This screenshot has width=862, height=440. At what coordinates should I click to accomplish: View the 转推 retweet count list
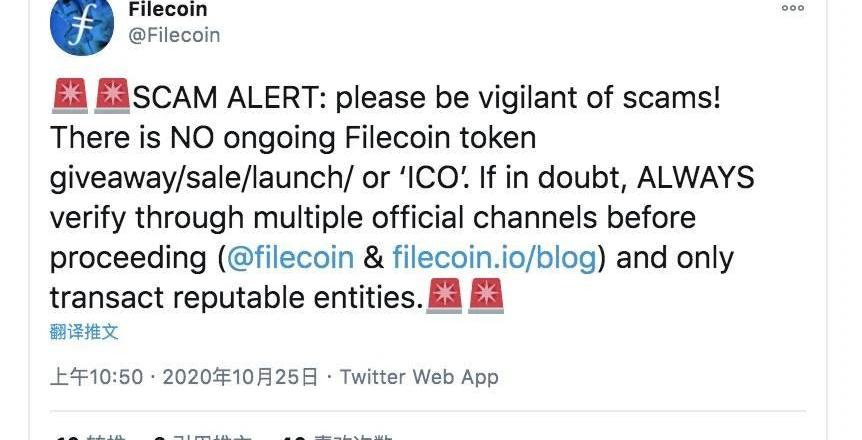(91, 437)
